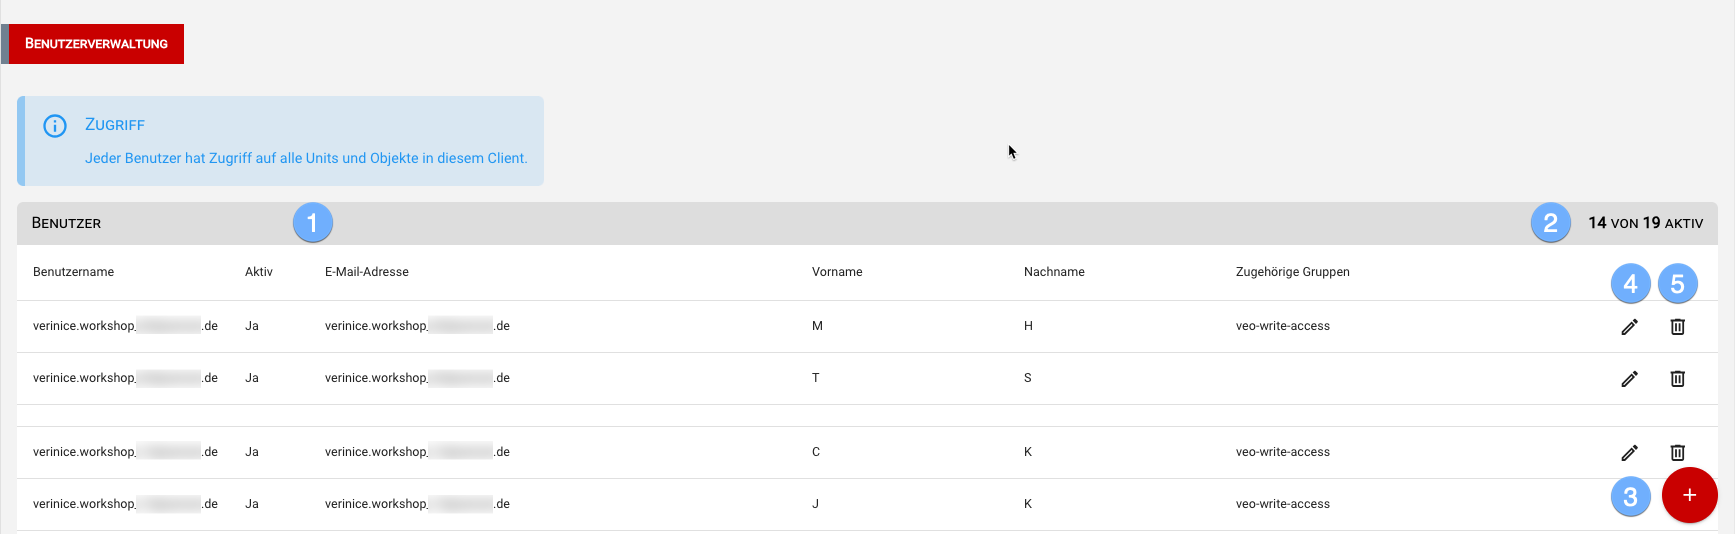Sort by the E-Mail-Adresse column header
This screenshot has width=1735, height=534.
pyautogui.click(x=366, y=272)
